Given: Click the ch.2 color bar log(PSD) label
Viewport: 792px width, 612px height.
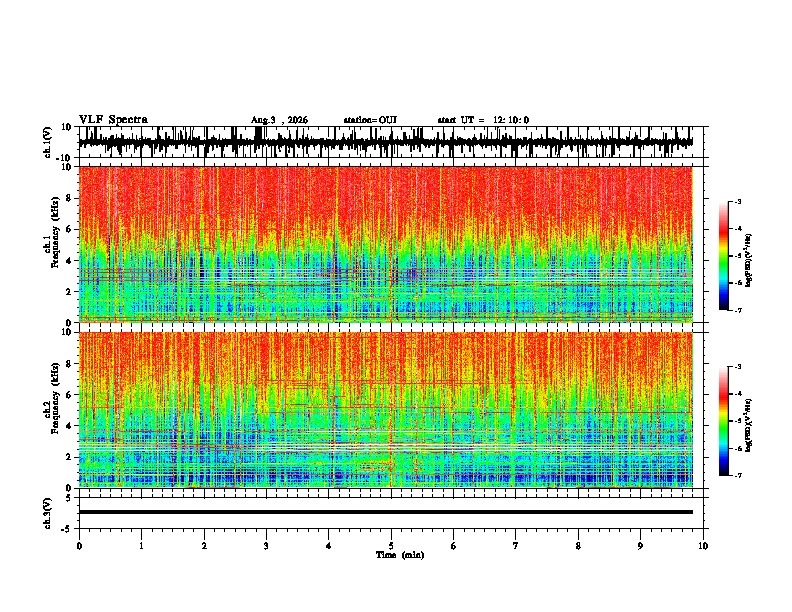Looking at the screenshot, I should point(748,425).
